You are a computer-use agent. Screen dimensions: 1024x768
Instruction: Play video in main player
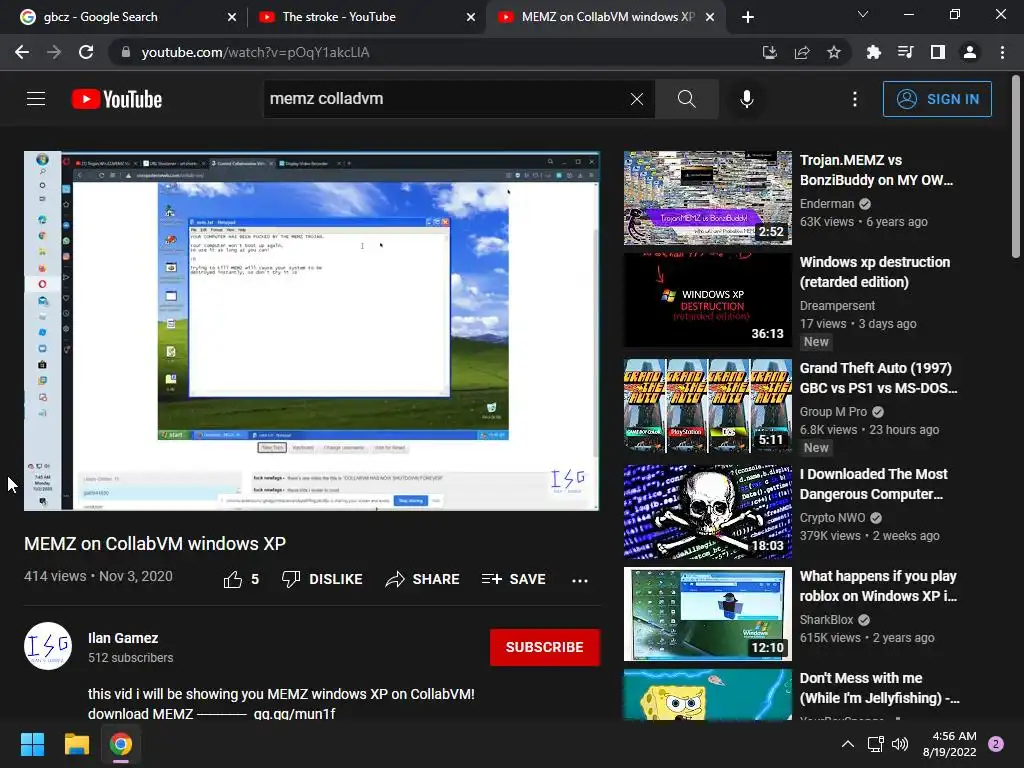pyautogui.click(x=312, y=331)
